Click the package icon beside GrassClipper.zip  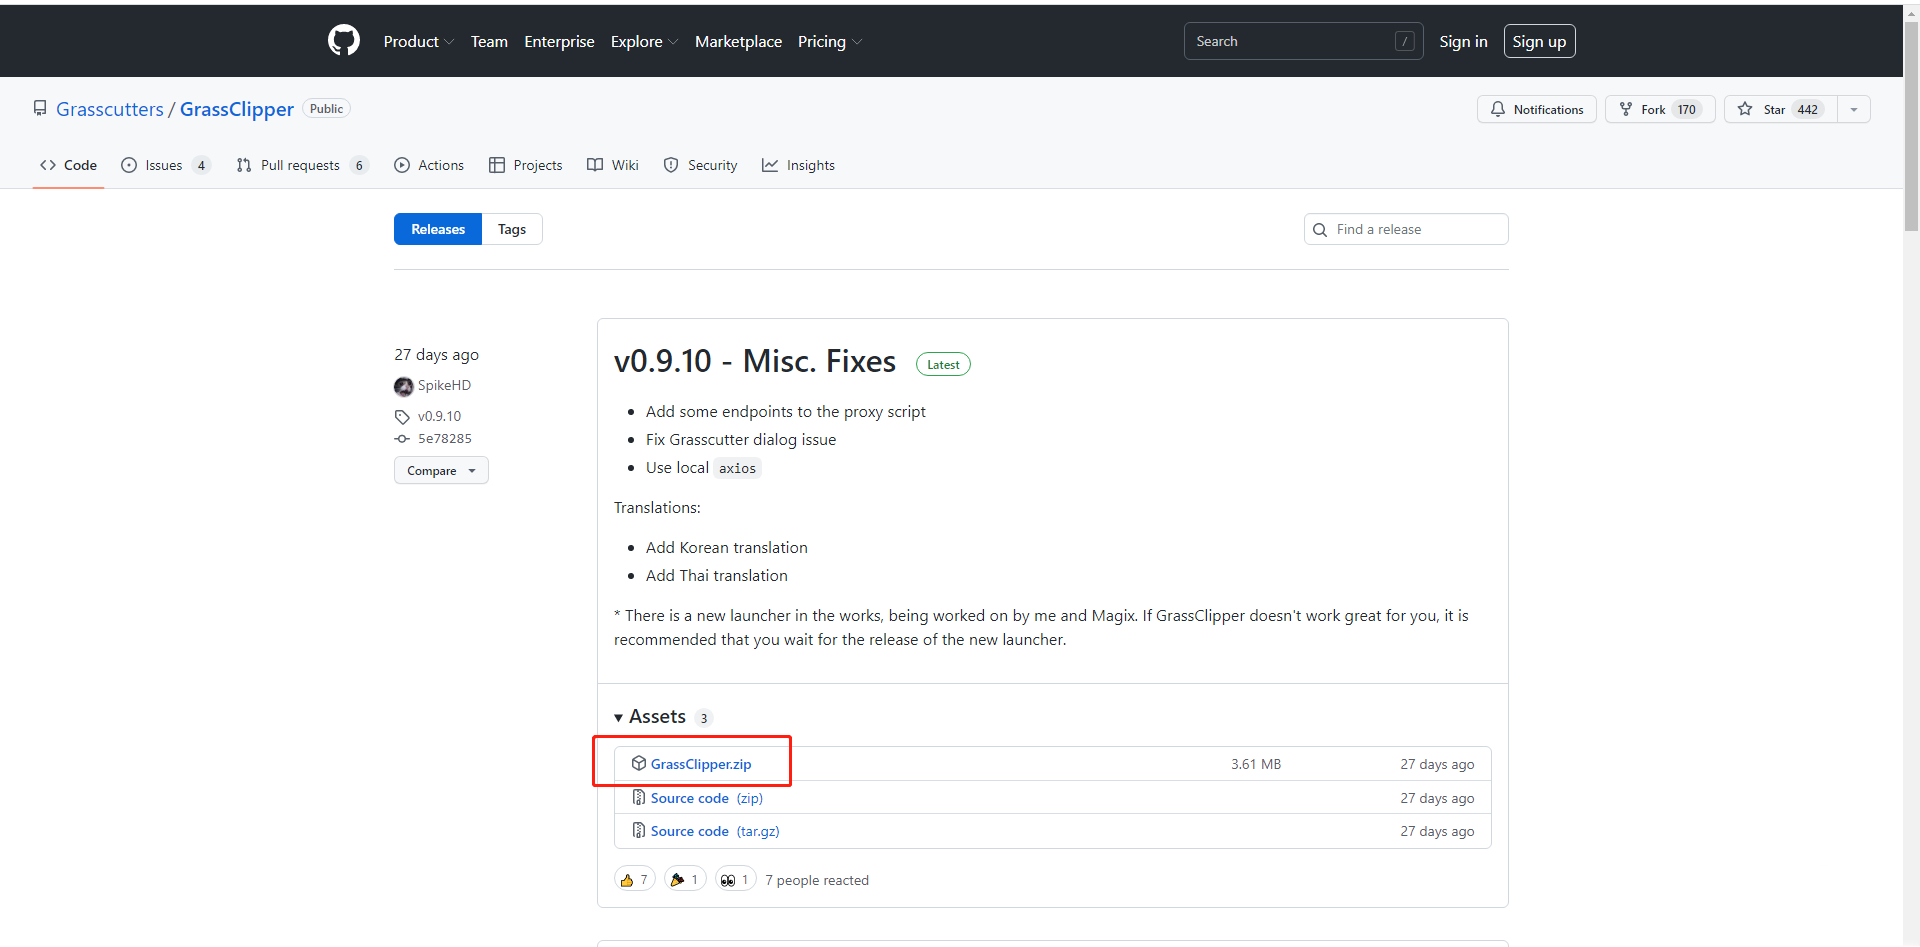click(639, 763)
